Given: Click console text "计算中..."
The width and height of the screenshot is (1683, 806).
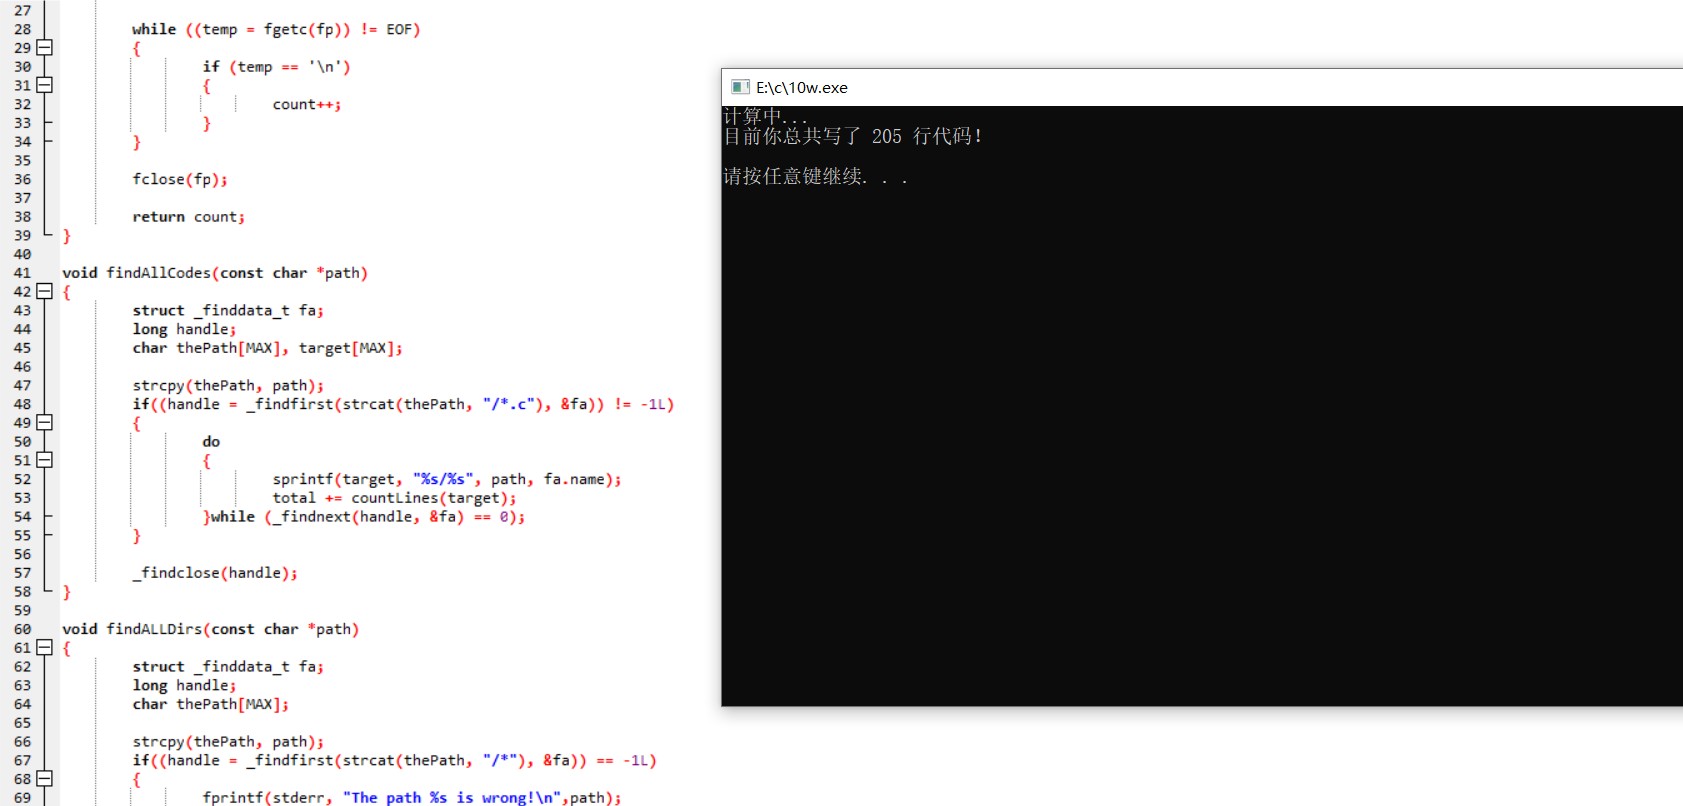Looking at the screenshot, I should [765, 115].
